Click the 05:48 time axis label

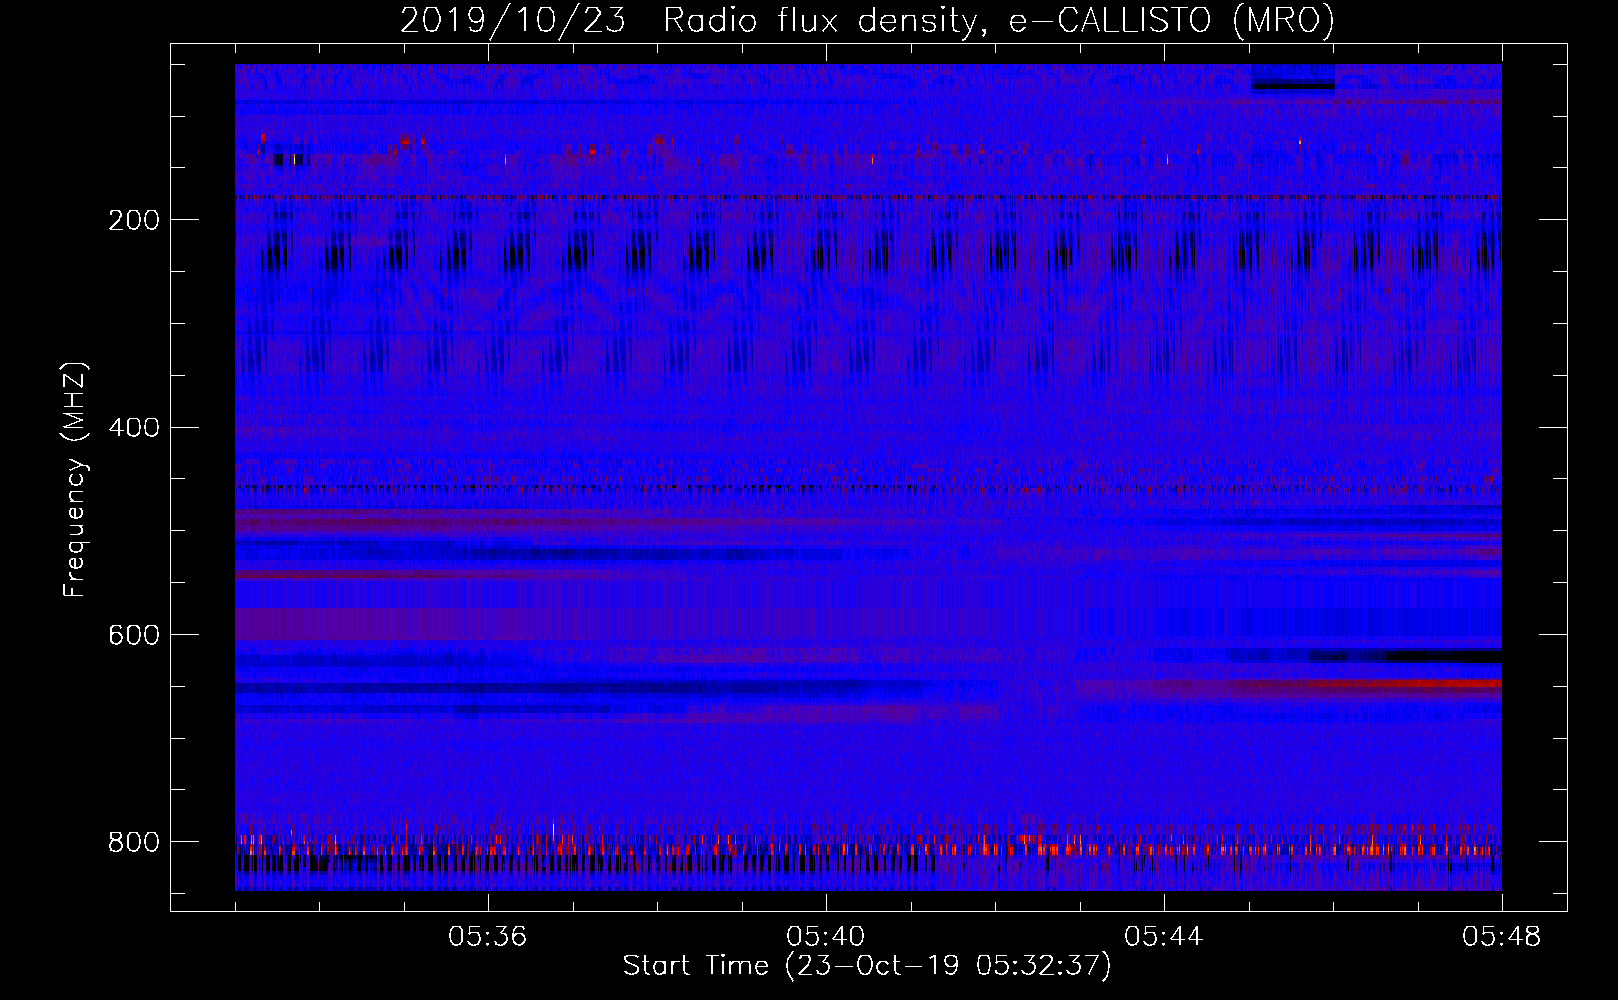tap(1501, 937)
